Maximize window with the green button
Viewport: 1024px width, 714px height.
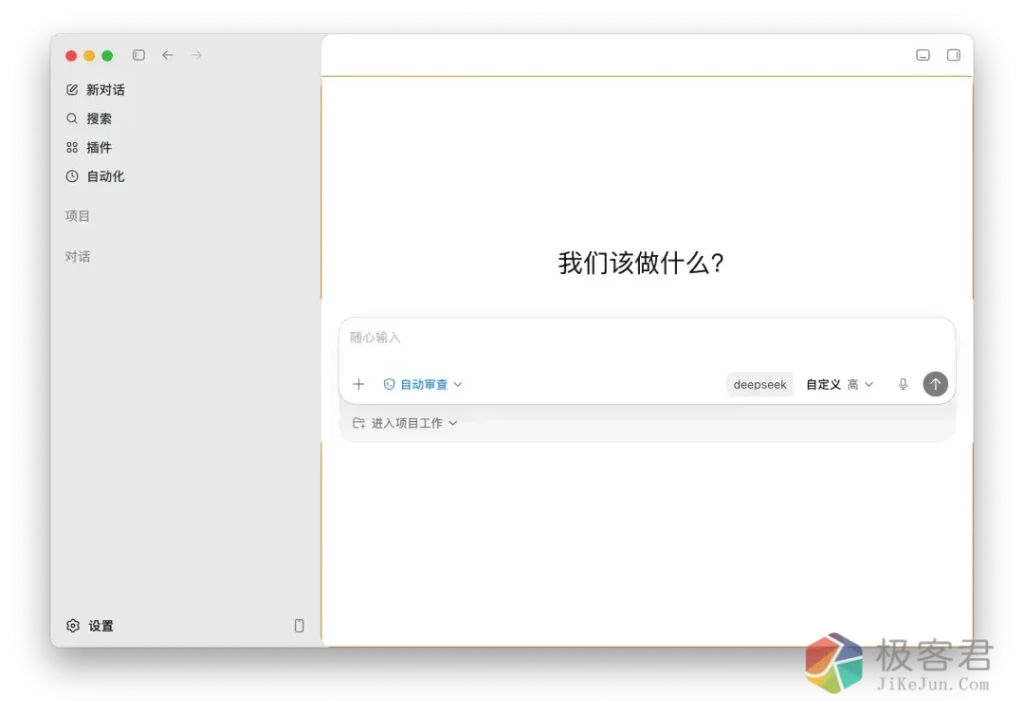(108, 56)
